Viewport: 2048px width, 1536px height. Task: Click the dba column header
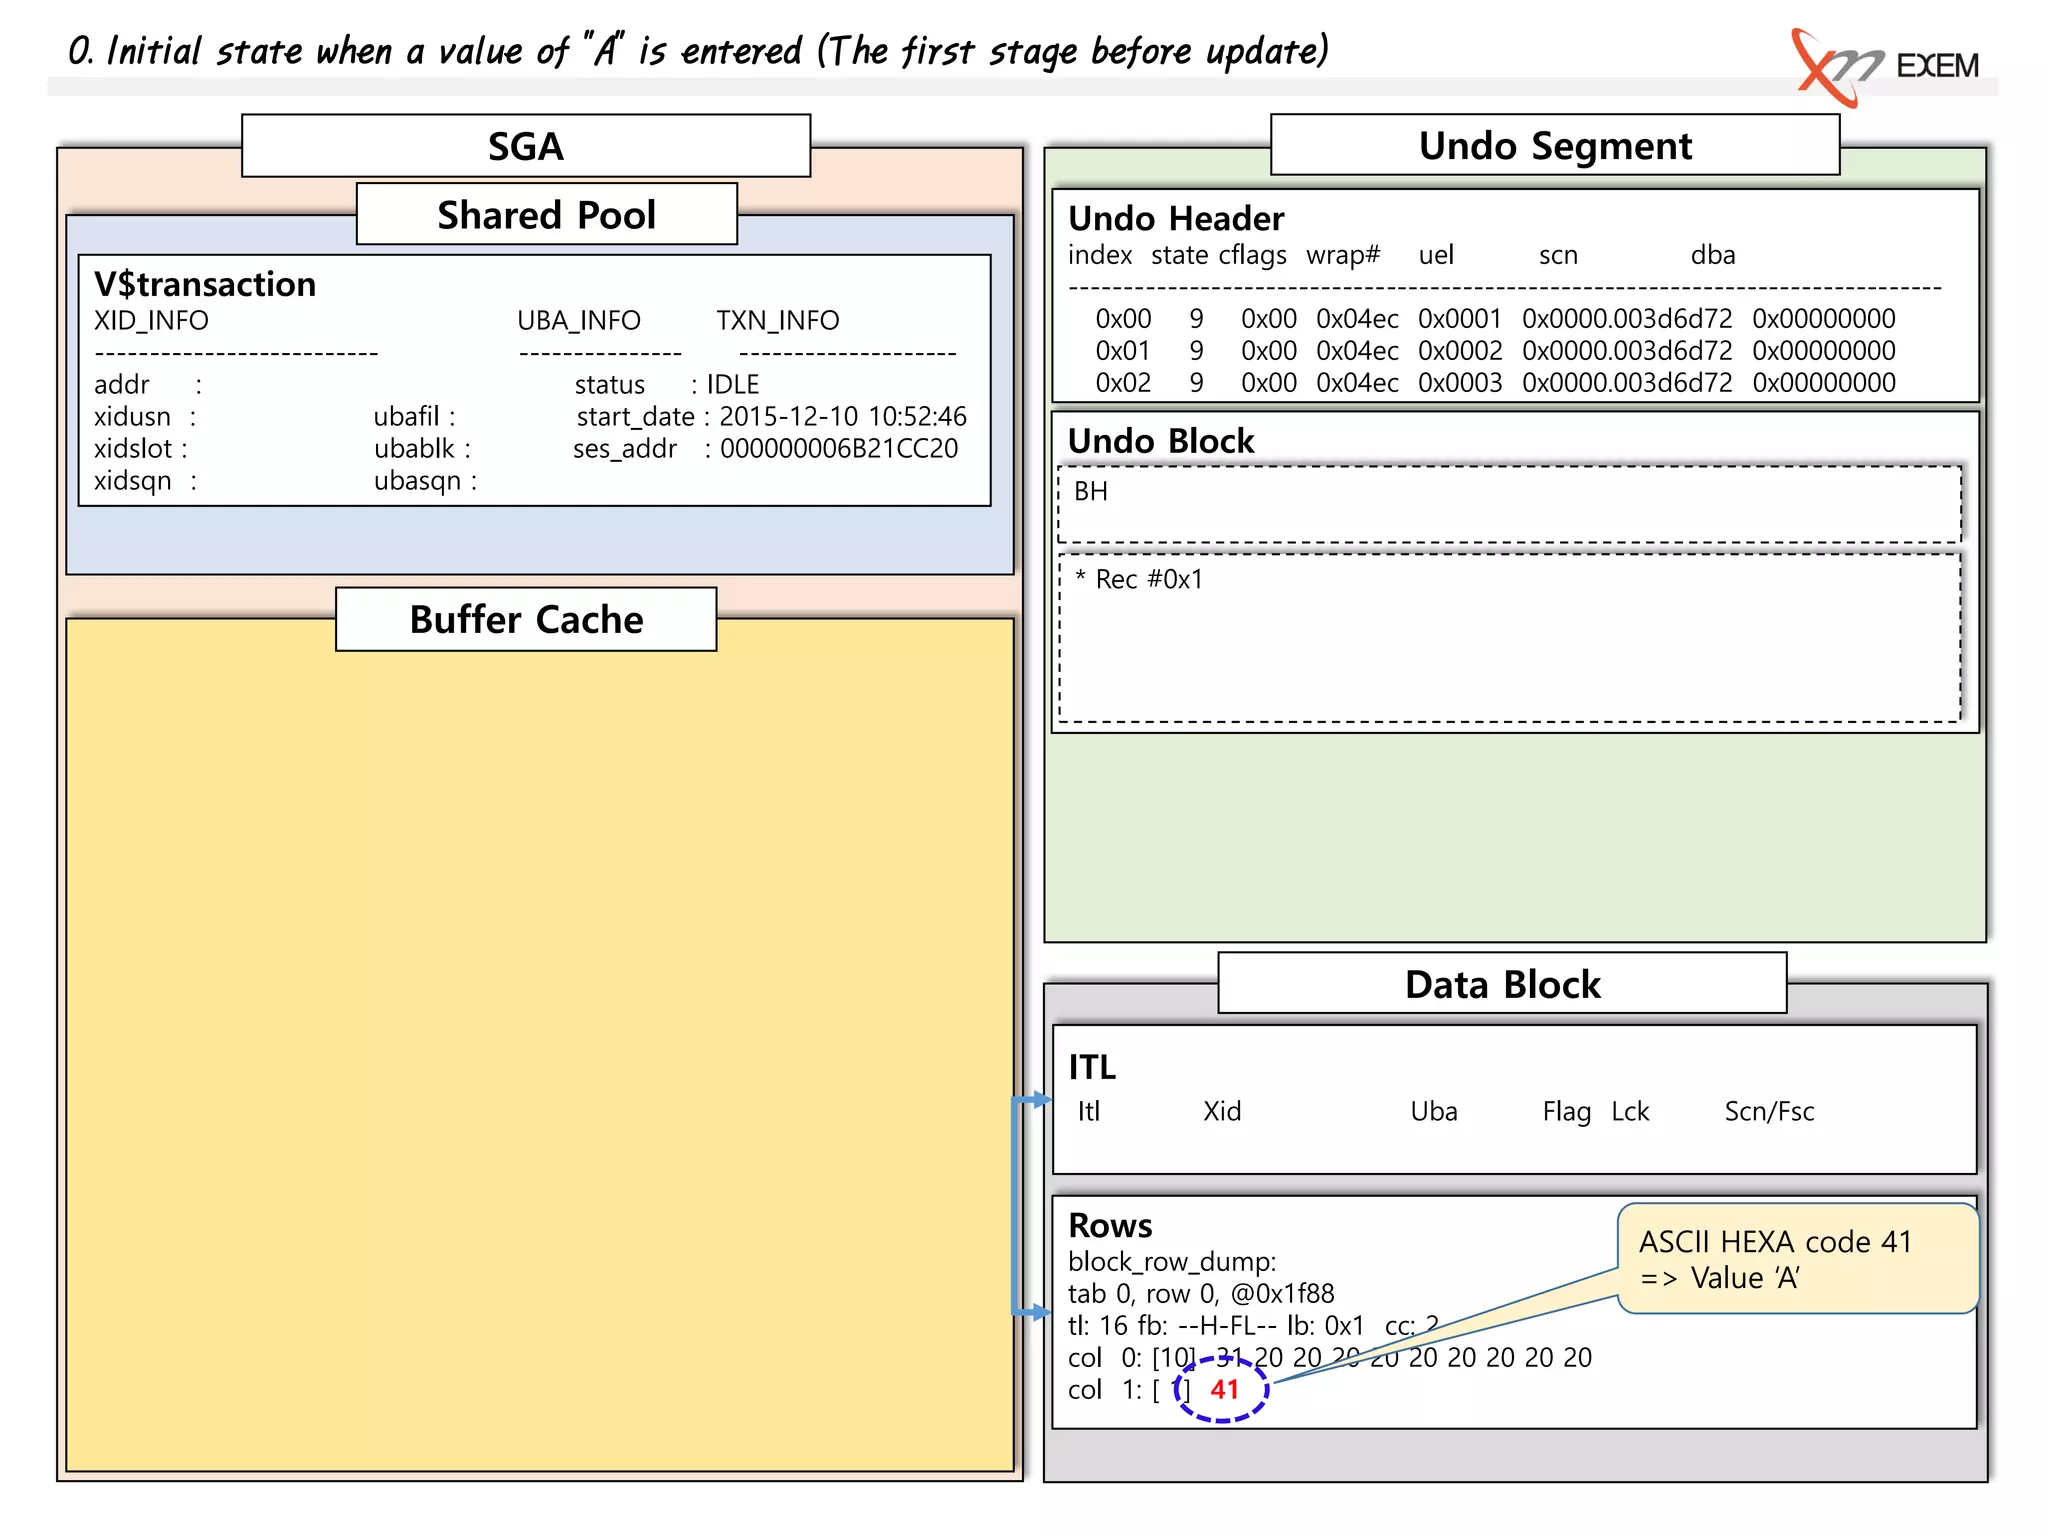1713,255
